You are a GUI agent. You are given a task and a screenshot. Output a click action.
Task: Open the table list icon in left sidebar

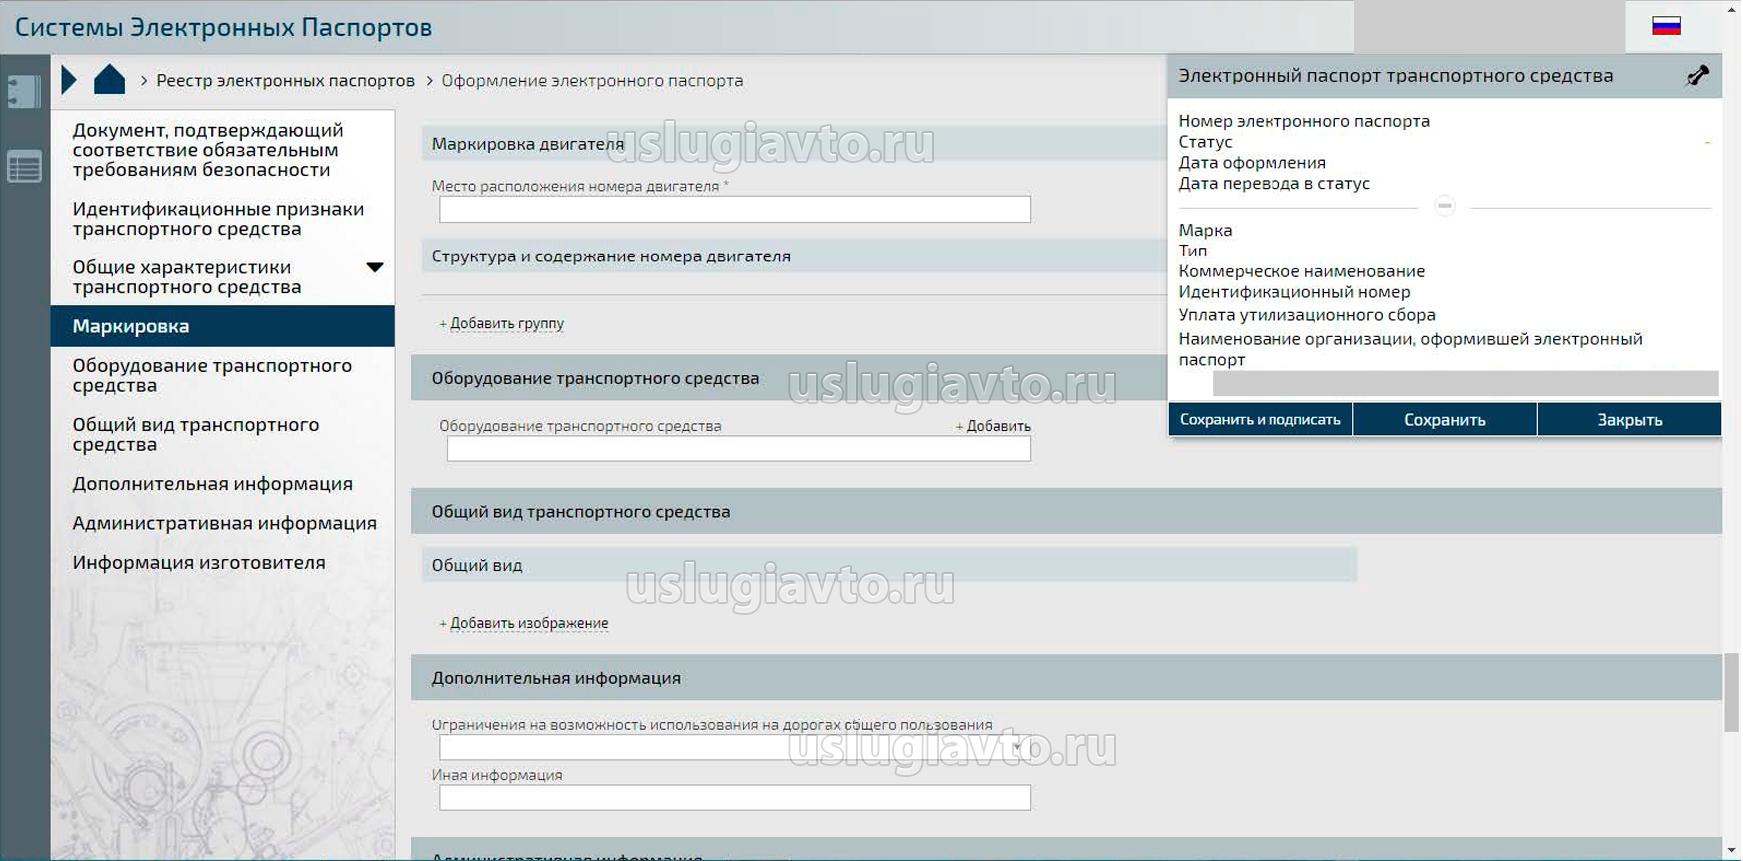point(24,167)
